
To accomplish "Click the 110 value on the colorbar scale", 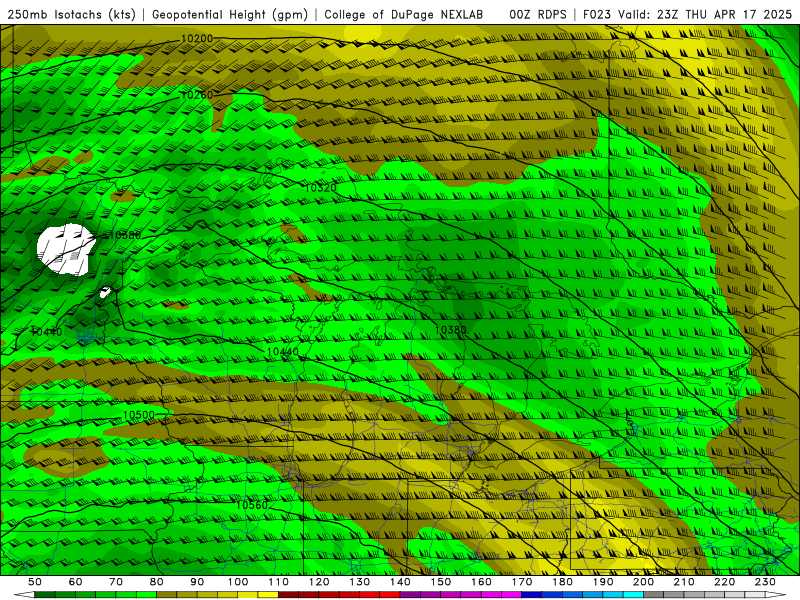I will coord(279,582).
